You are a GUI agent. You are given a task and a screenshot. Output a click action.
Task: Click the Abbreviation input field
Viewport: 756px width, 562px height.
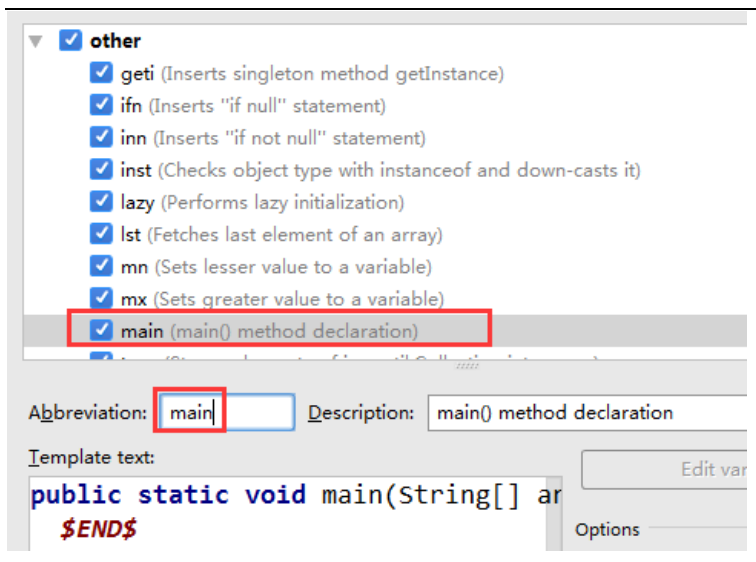click(x=227, y=412)
